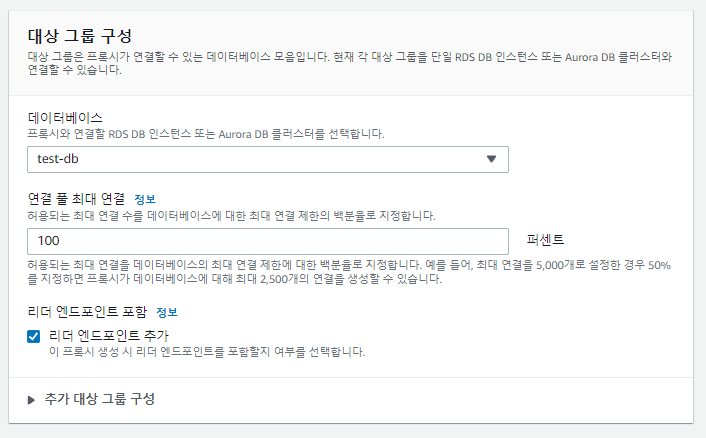Screen dimensions: 706x438
Task: Click the description below 리더 엔드포인트 추가
Action: click(206, 352)
